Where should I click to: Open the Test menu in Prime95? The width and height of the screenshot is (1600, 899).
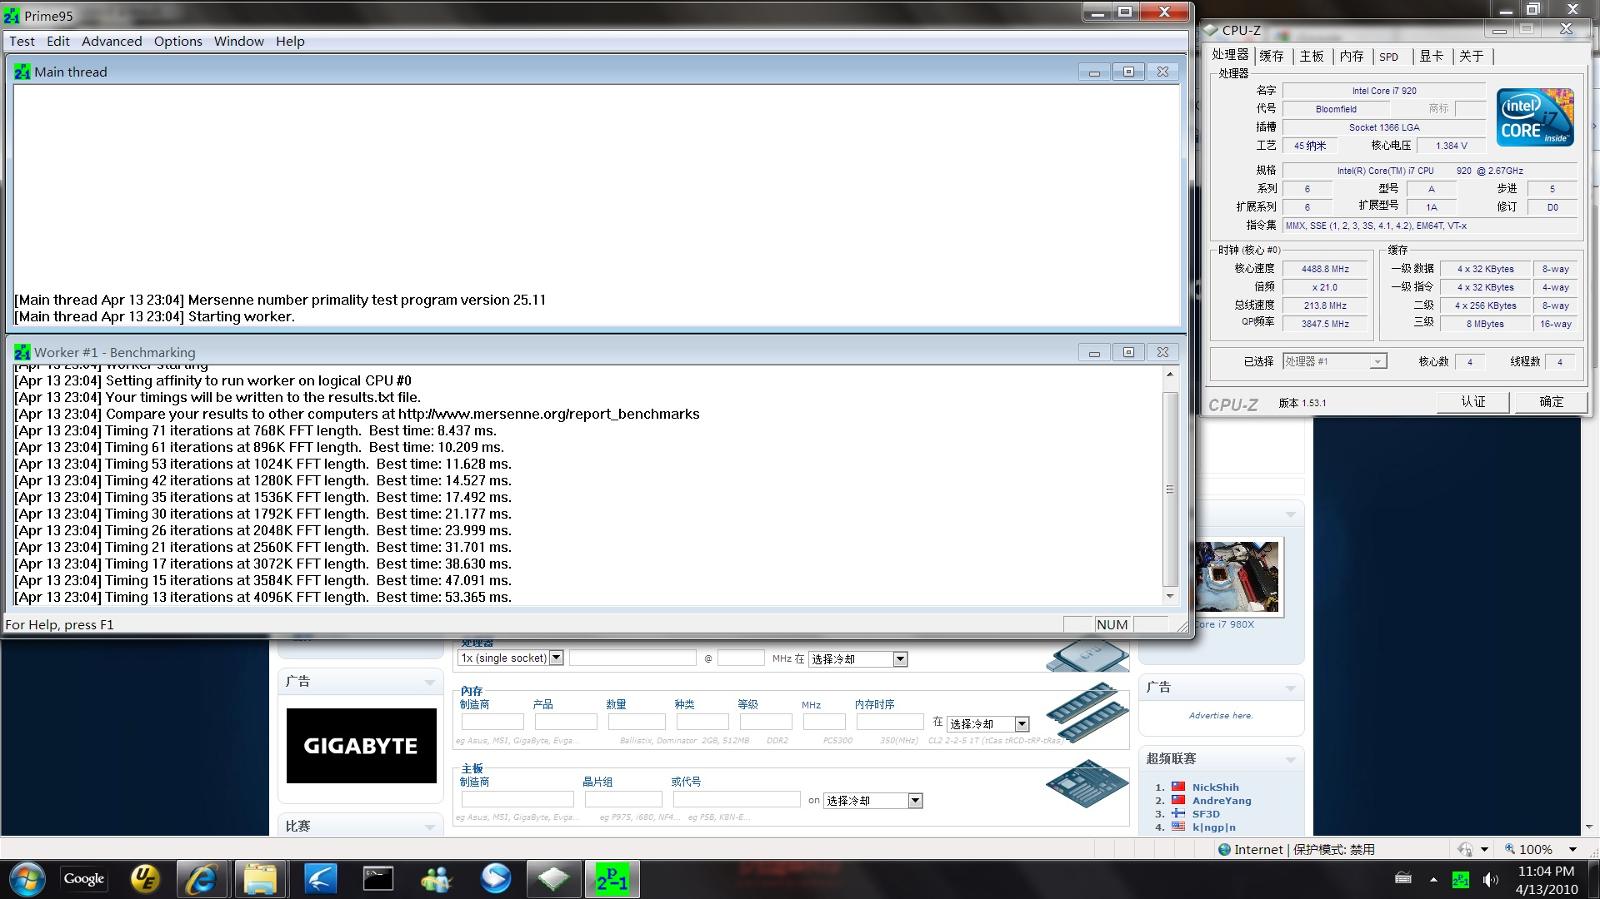coord(22,41)
